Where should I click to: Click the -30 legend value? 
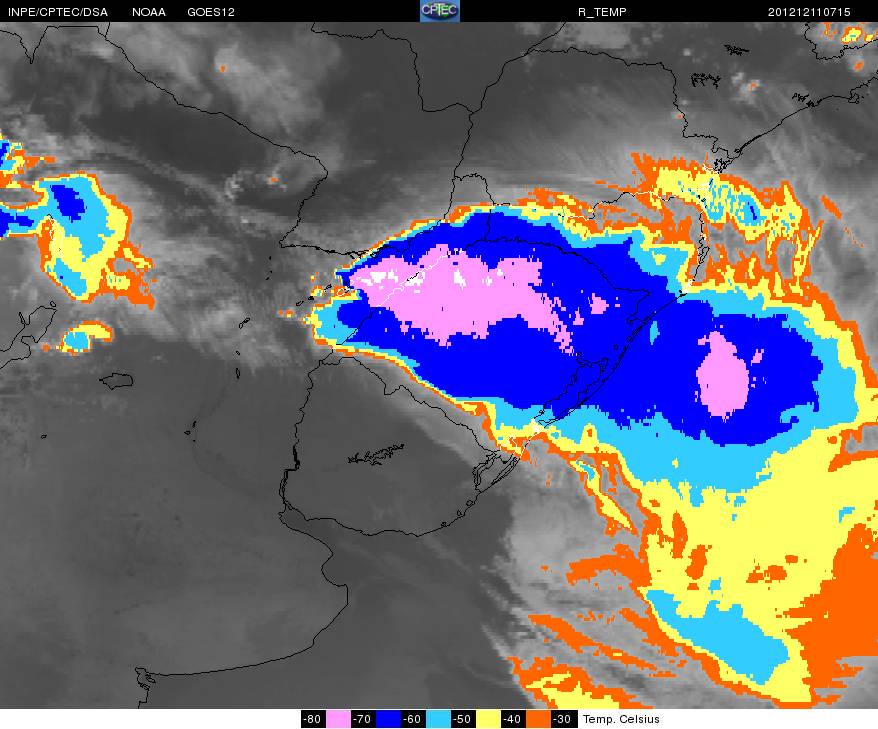tap(563, 719)
